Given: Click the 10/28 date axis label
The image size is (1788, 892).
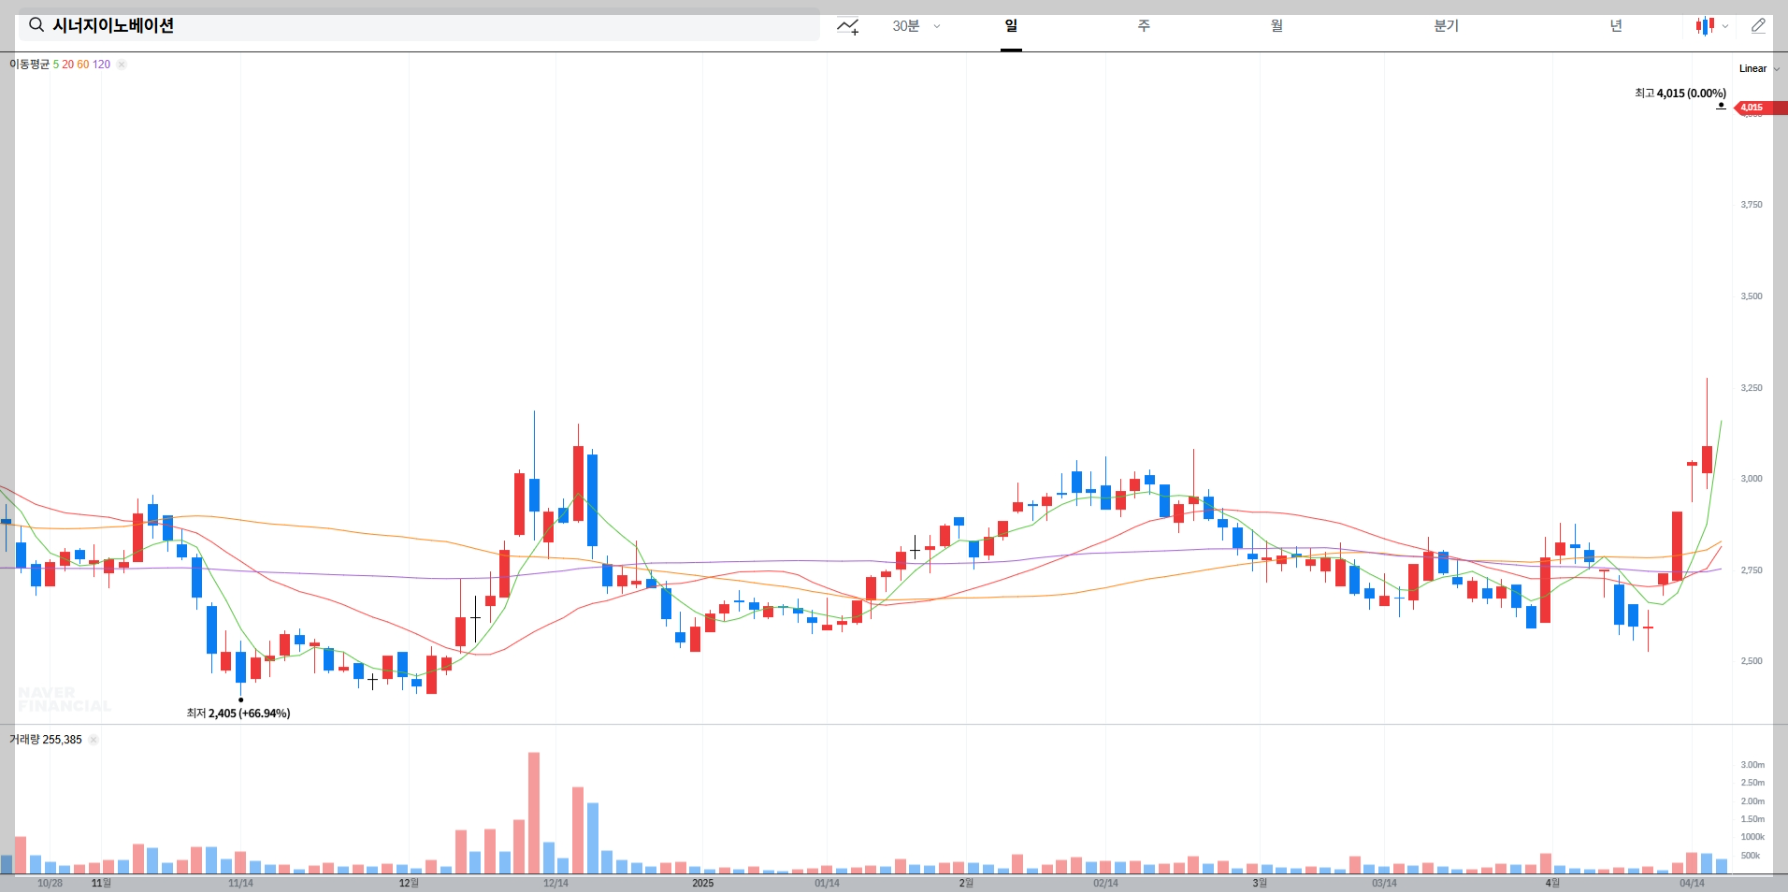Looking at the screenshot, I should click(x=50, y=883).
